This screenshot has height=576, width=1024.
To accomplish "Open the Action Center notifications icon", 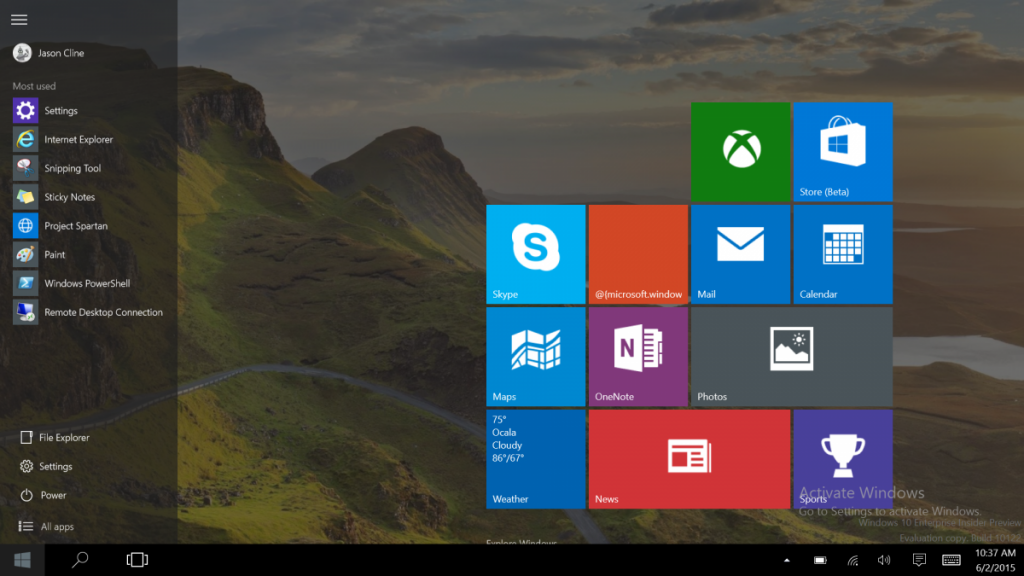I will (919, 560).
